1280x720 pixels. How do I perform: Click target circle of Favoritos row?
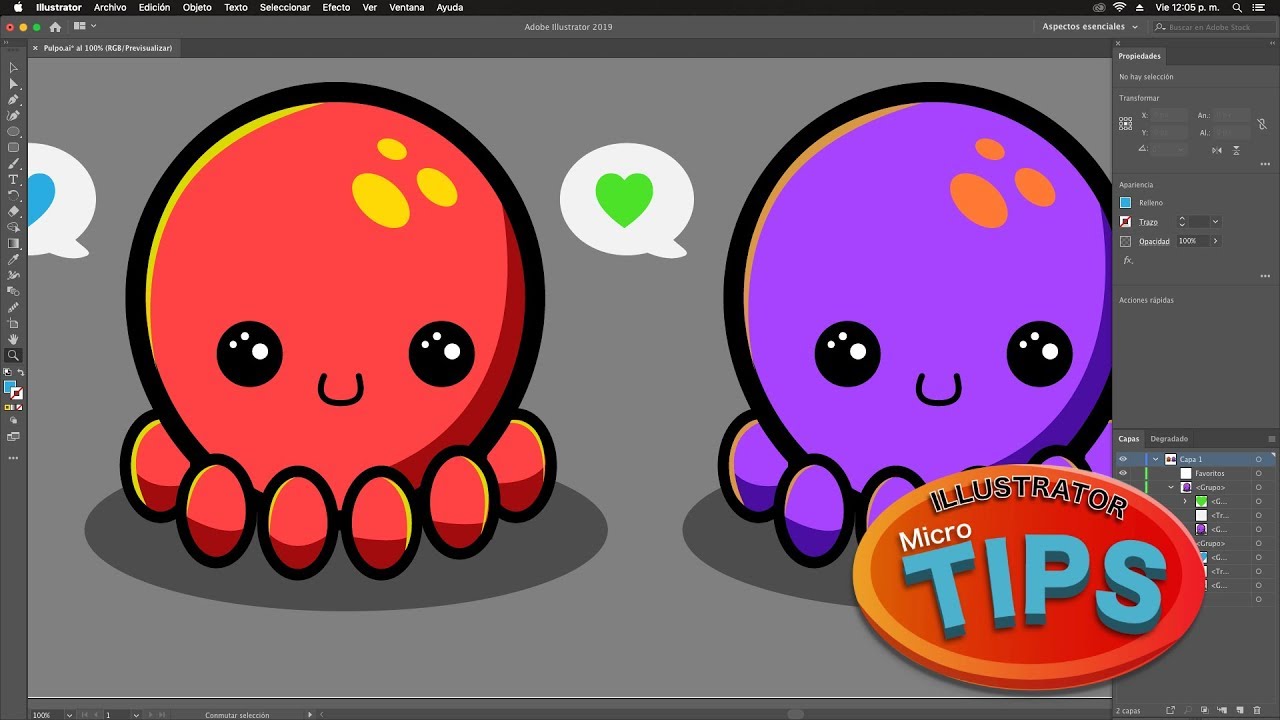point(1259,473)
